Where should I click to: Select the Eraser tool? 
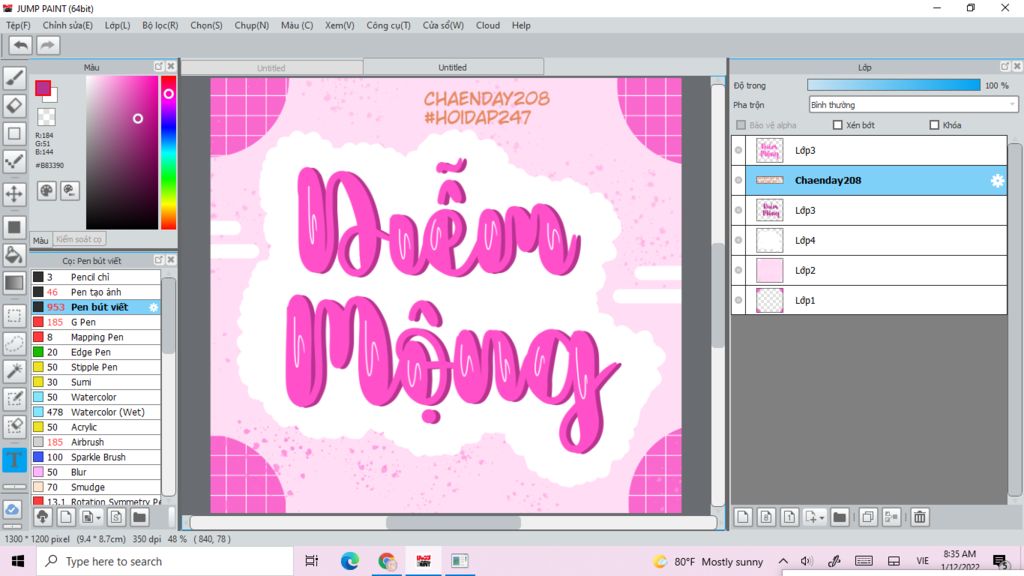(14, 105)
